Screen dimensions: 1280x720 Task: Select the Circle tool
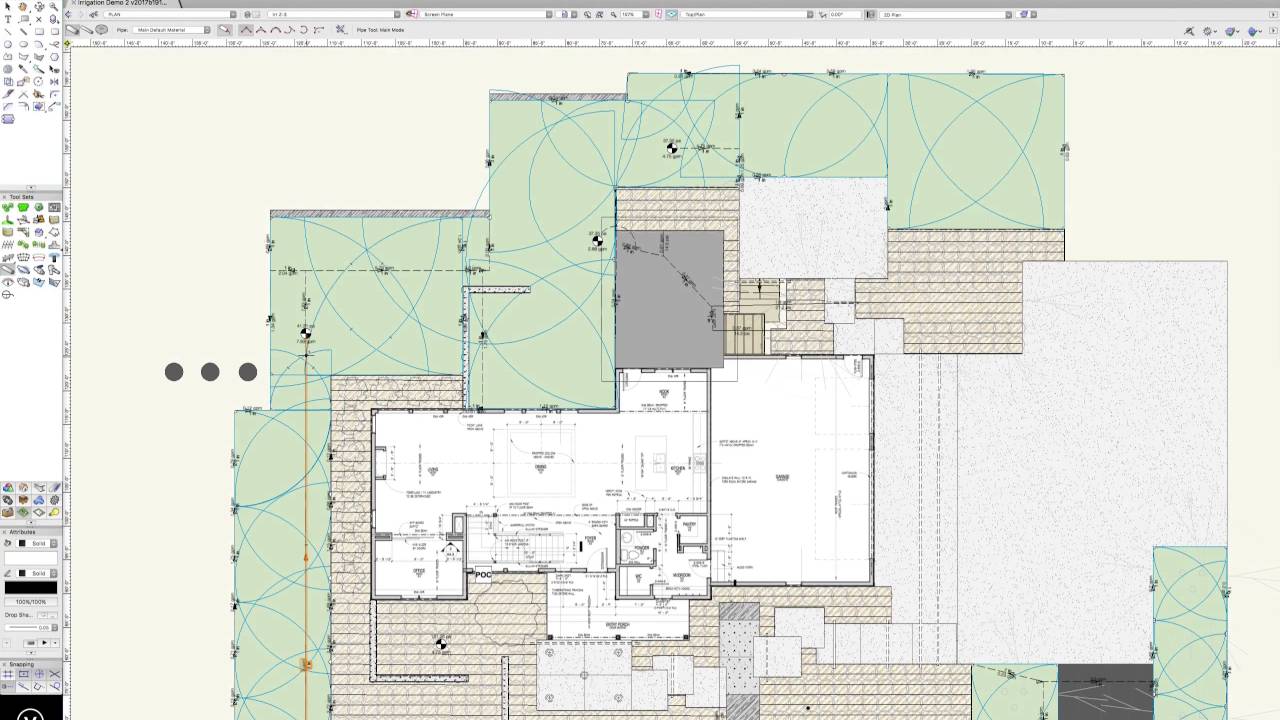8,44
